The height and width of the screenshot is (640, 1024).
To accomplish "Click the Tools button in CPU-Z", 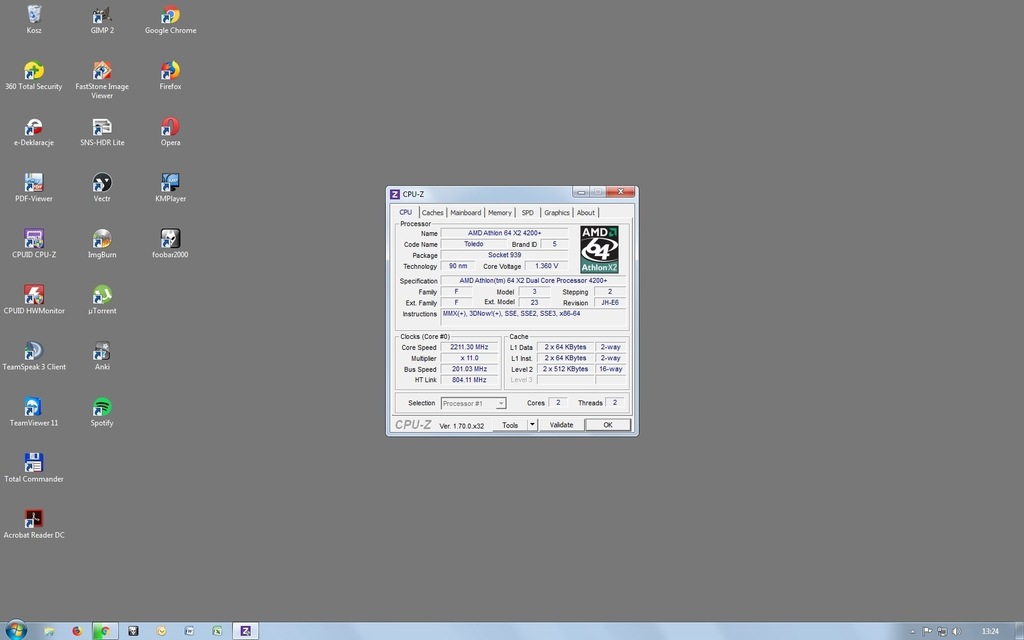I will pos(510,425).
